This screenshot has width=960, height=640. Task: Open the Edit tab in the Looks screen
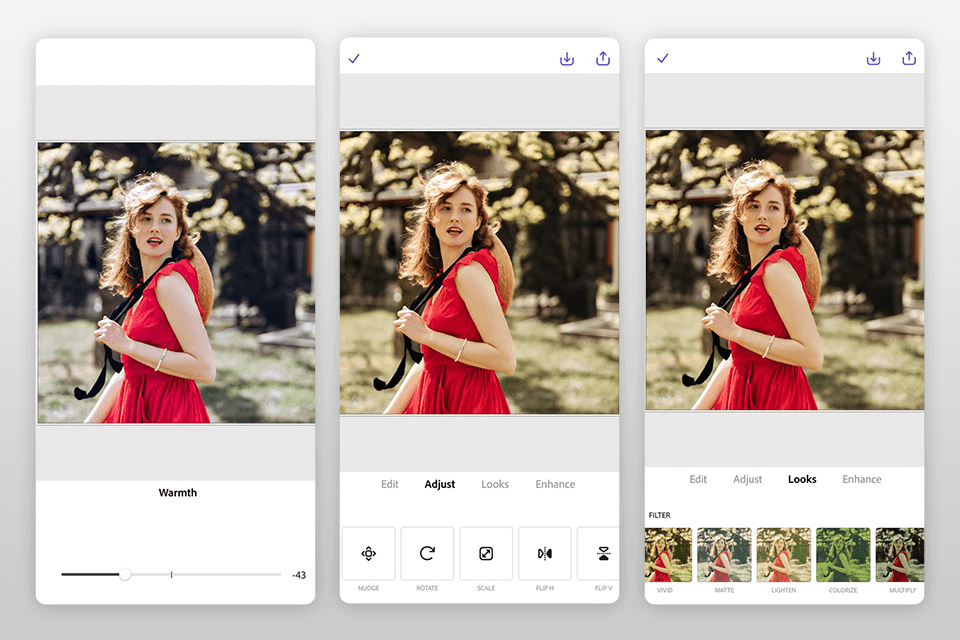(698, 479)
